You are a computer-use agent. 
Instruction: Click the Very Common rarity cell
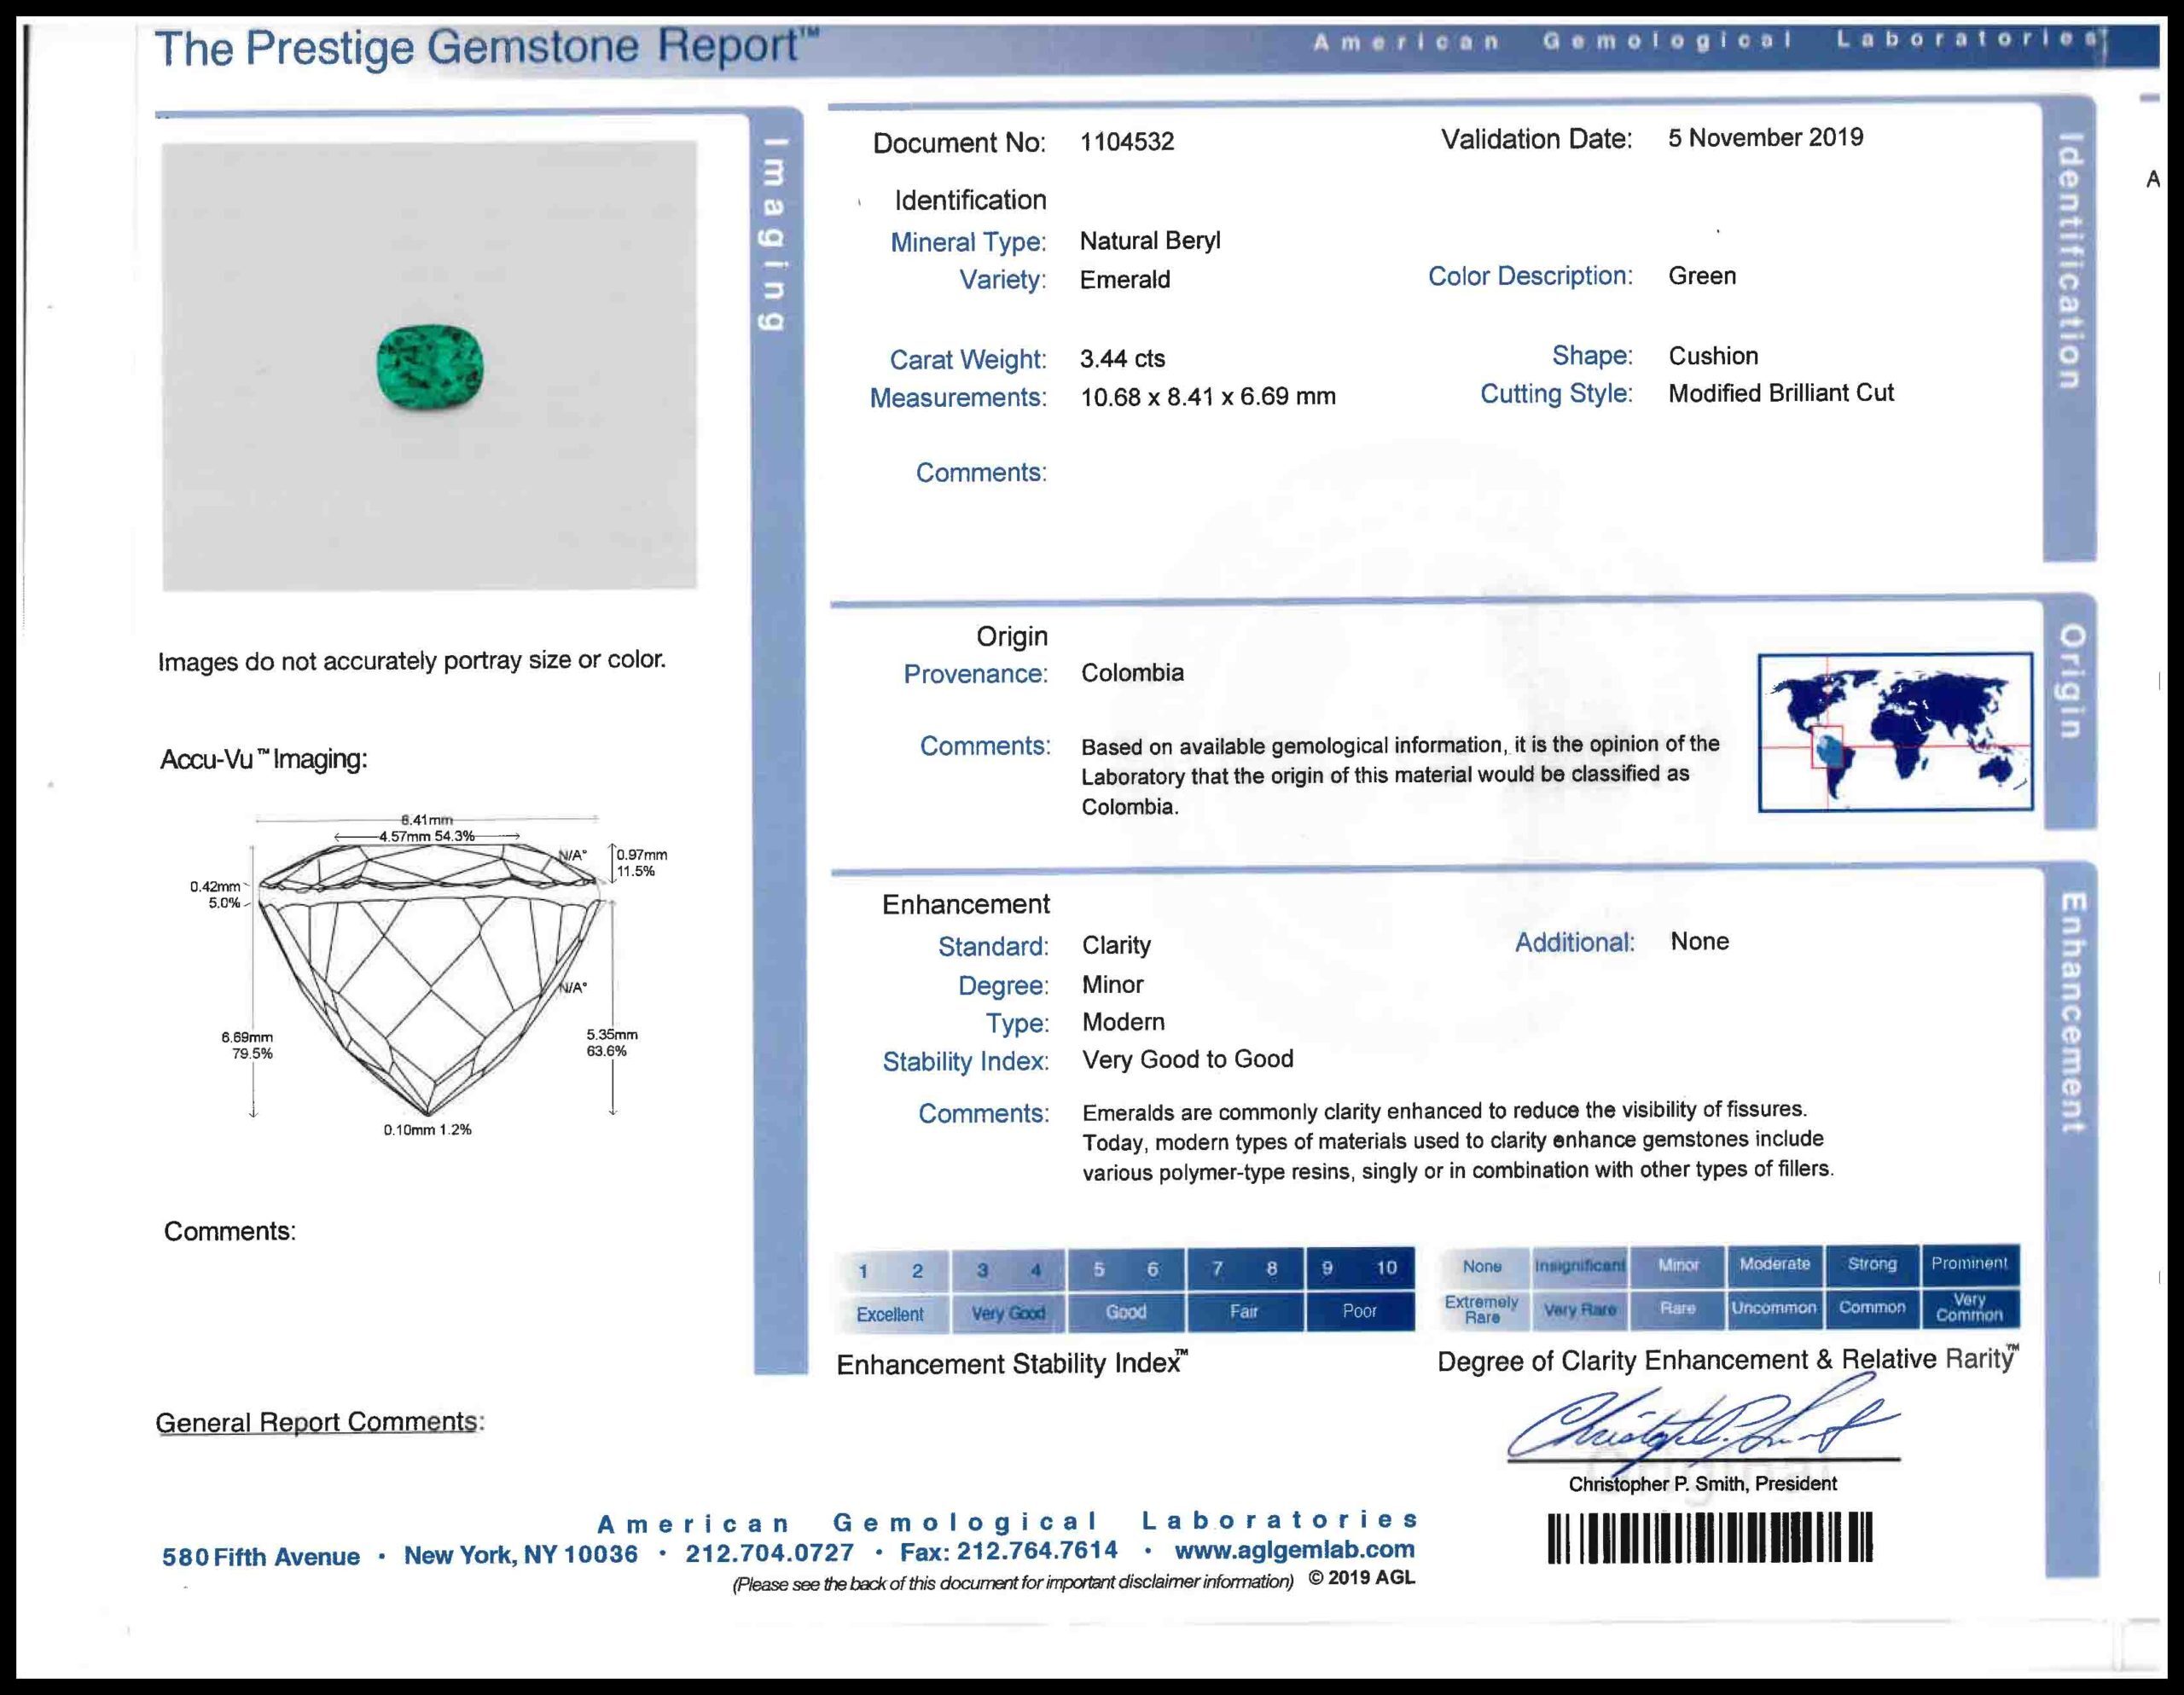pyautogui.click(x=1970, y=1307)
